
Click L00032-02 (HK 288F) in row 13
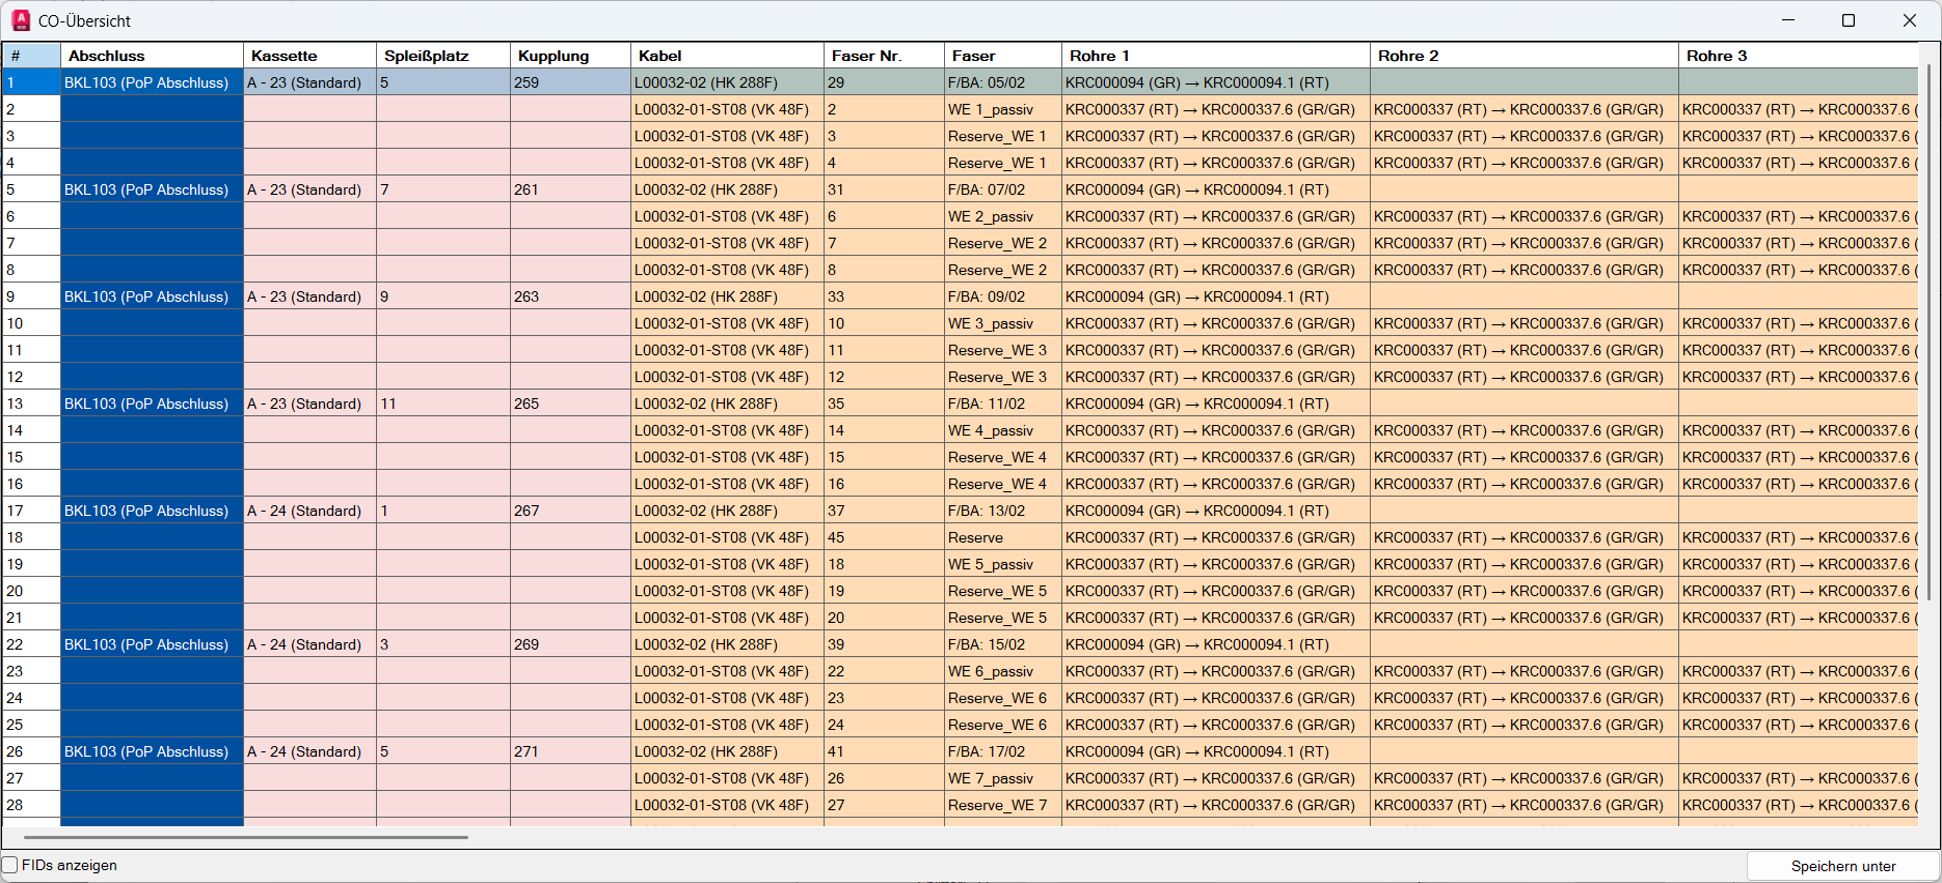(727, 404)
